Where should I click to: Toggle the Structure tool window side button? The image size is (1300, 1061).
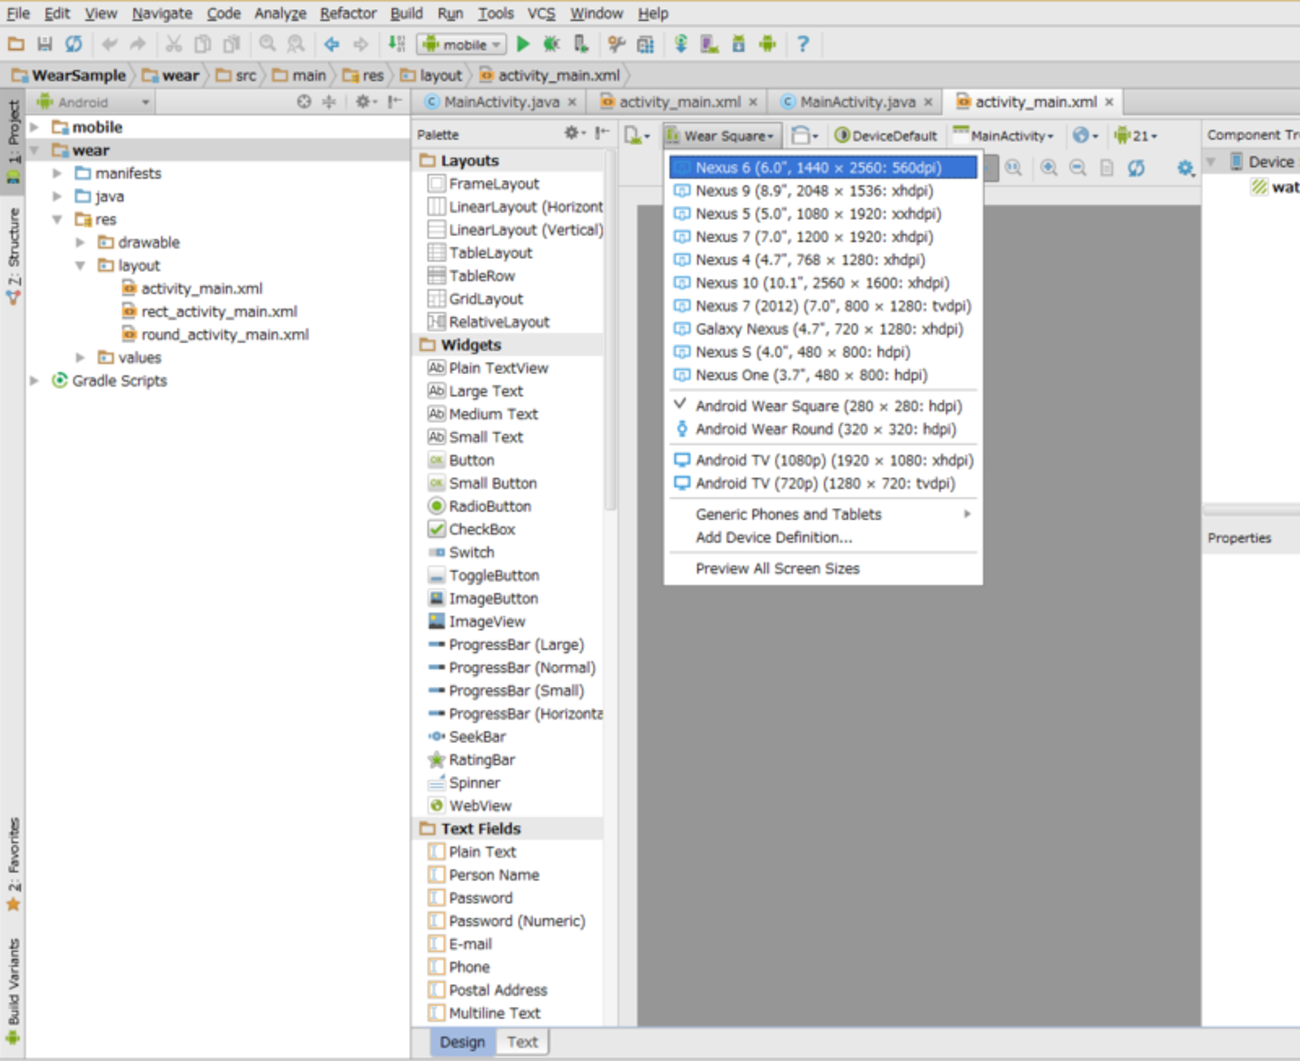pos(13,256)
